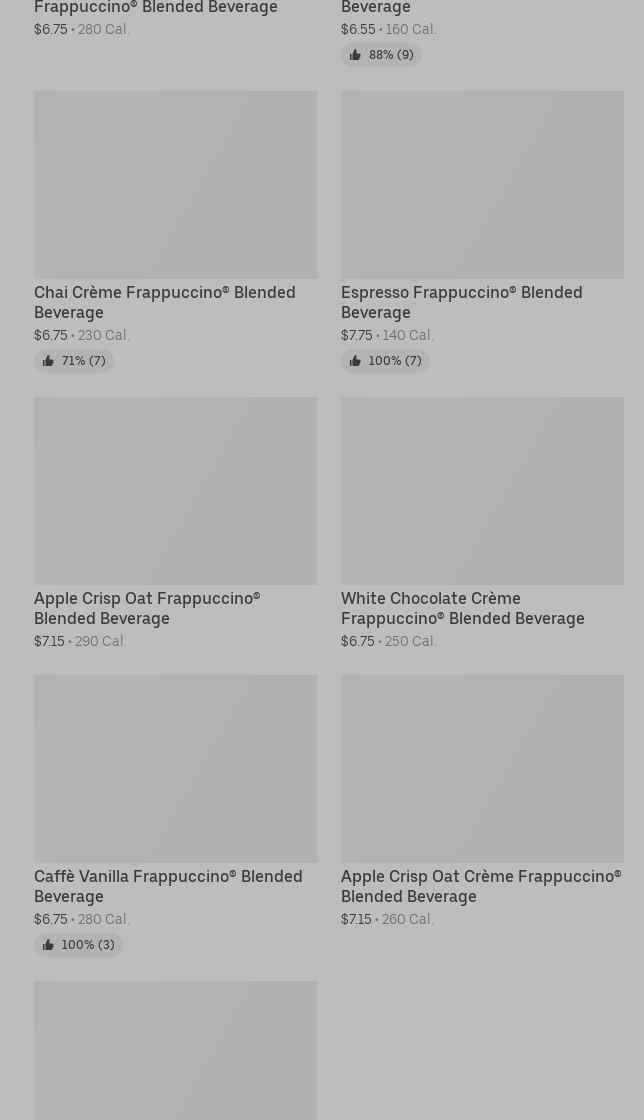Screen dimensions: 644x1120
Task: Open White Chocolate Crème Frappuccino image
Action: click(482, 491)
